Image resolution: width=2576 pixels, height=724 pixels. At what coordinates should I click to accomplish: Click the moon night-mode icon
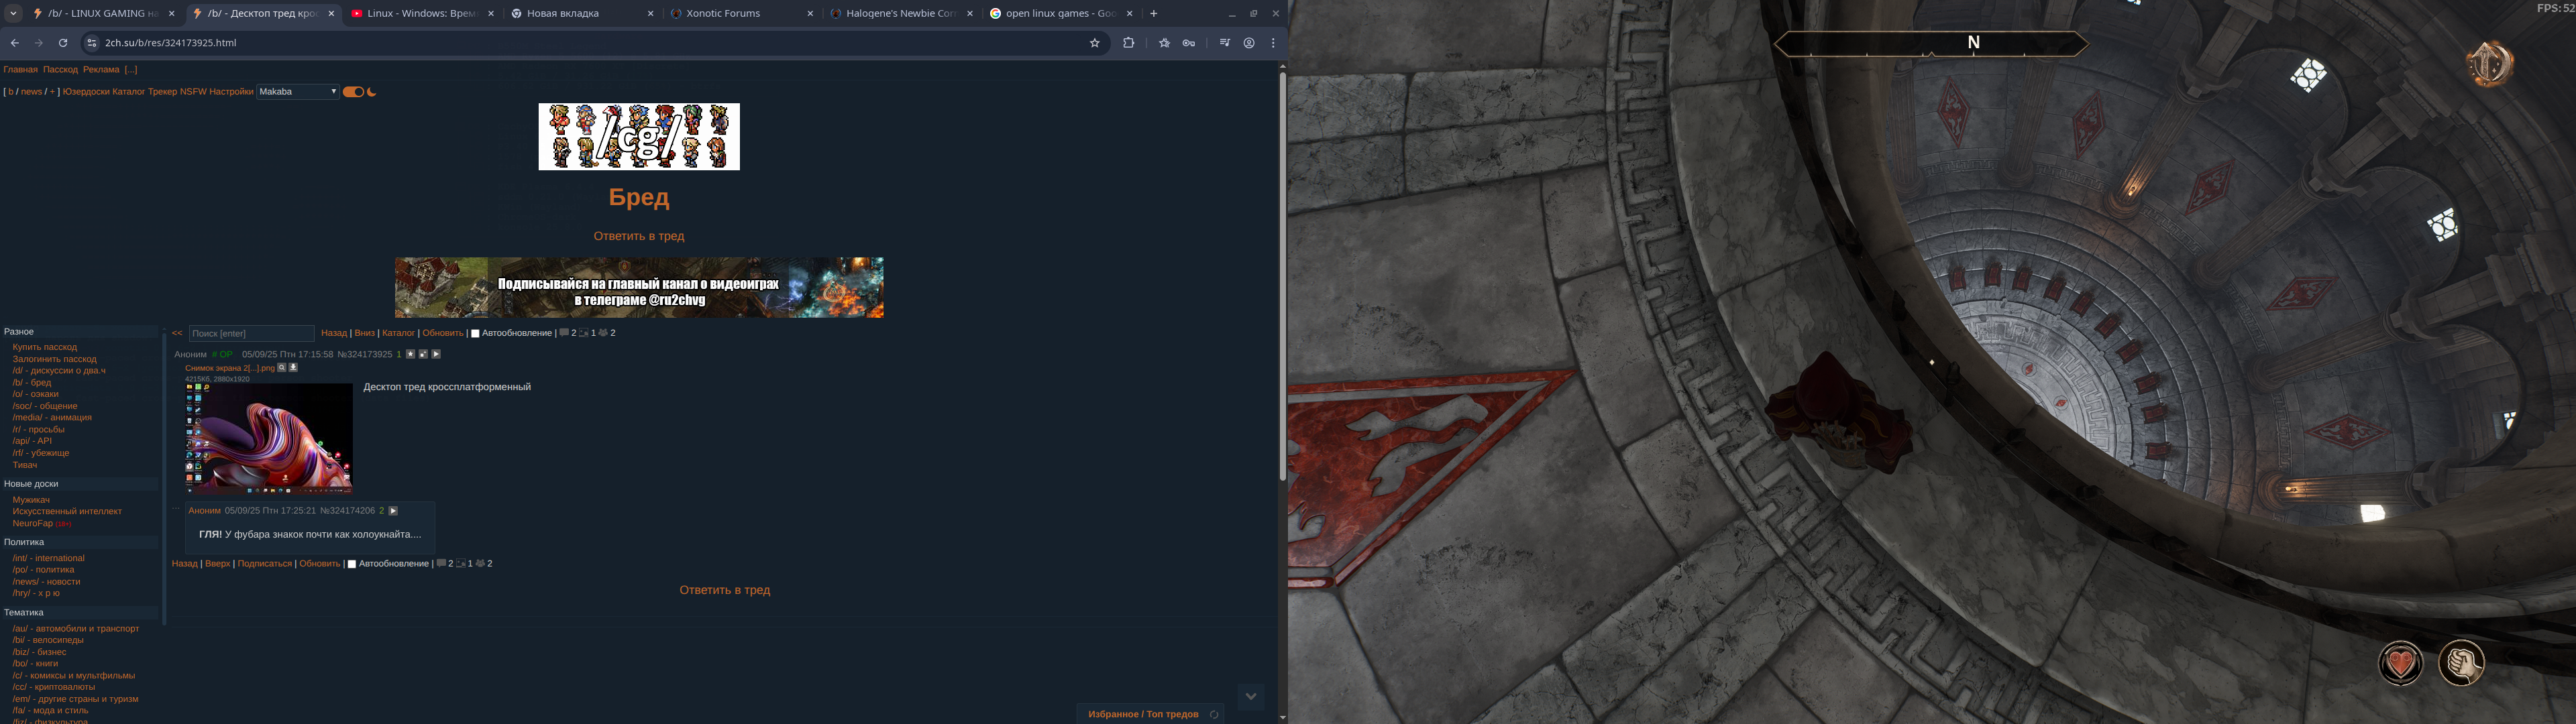[x=372, y=92]
